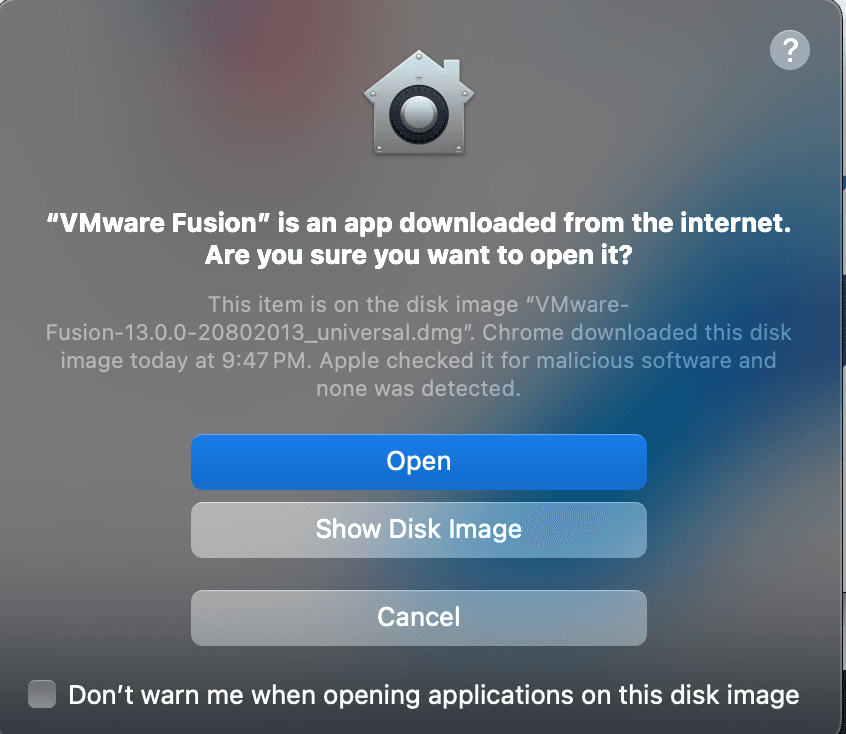The height and width of the screenshot is (734, 846).
Task: Click the Show Disk Image button
Action: click(419, 530)
